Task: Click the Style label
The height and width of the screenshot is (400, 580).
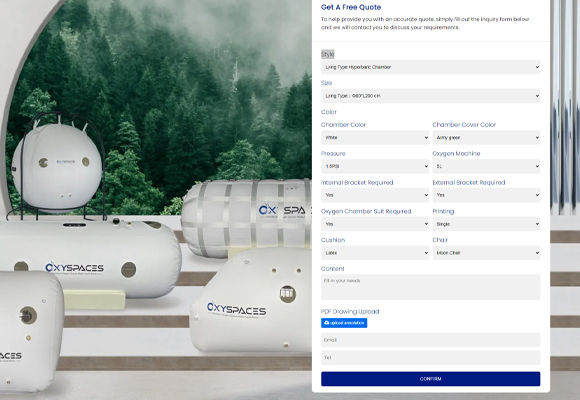Action: coord(327,54)
